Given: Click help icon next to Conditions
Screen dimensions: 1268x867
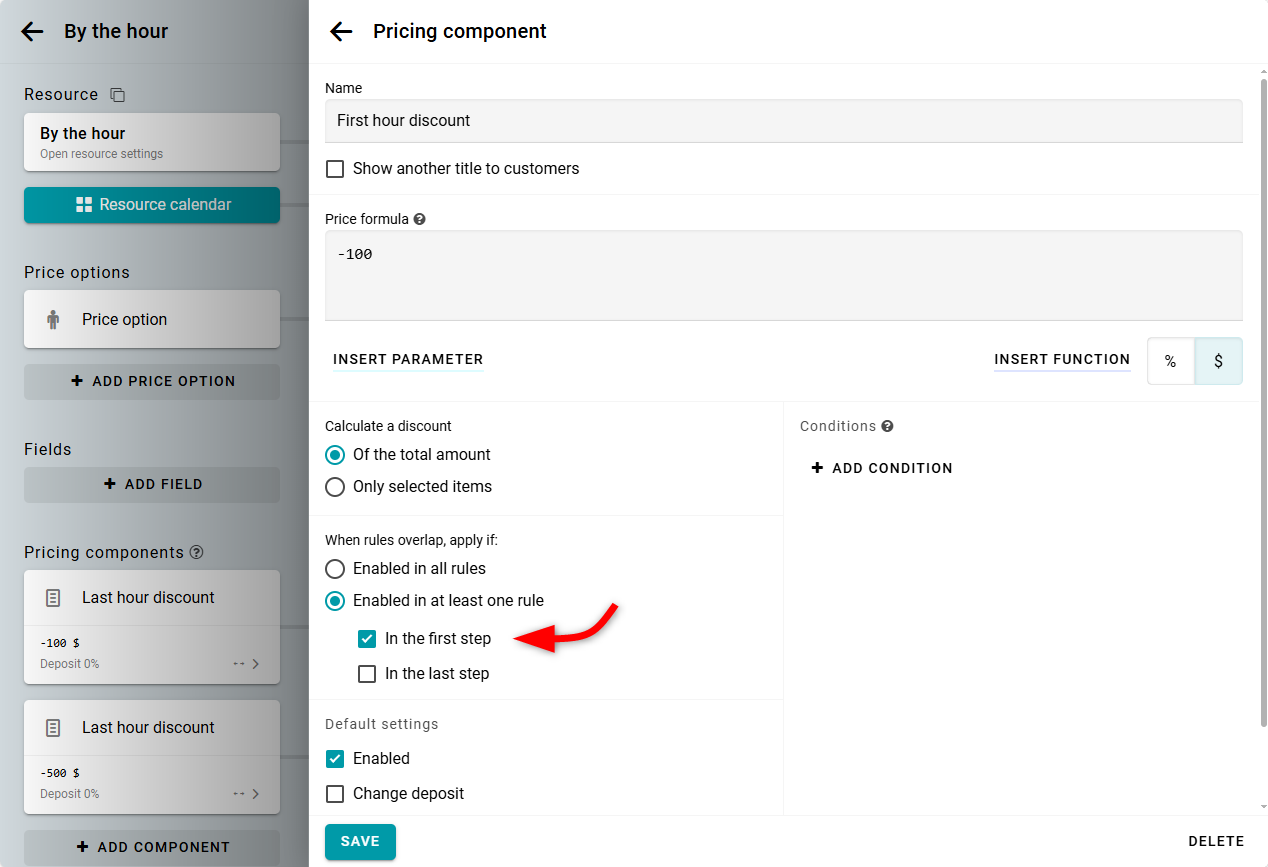Looking at the screenshot, I should 887,426.
